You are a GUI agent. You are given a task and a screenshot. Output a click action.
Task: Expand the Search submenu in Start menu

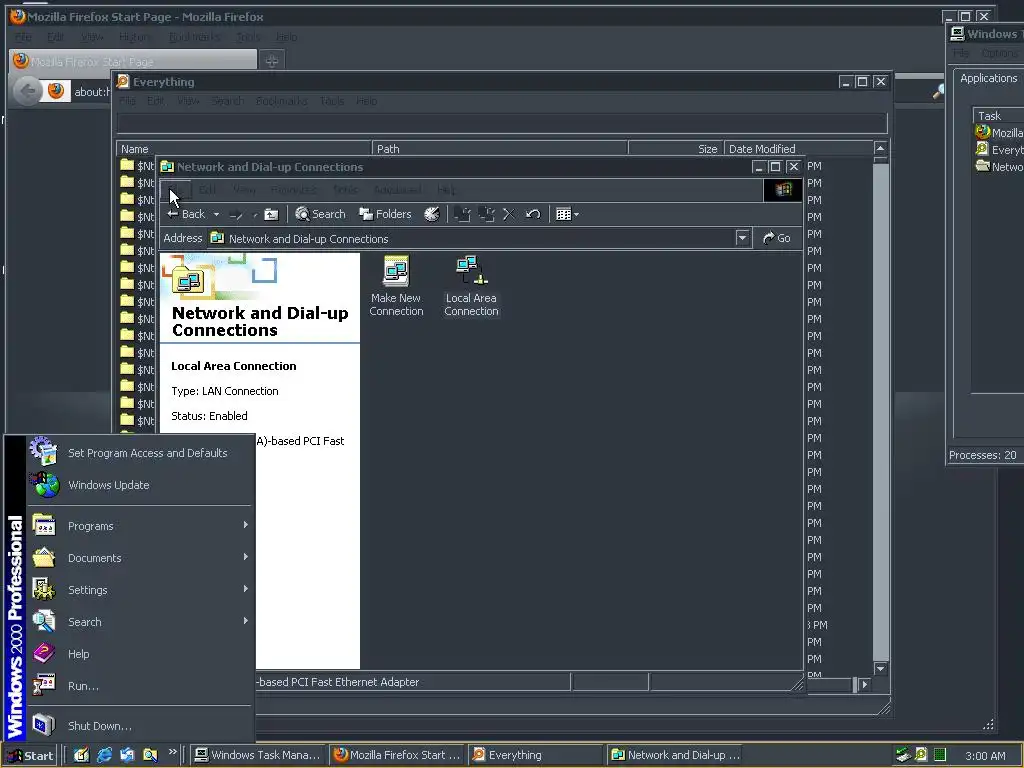(x=139, y=622)
